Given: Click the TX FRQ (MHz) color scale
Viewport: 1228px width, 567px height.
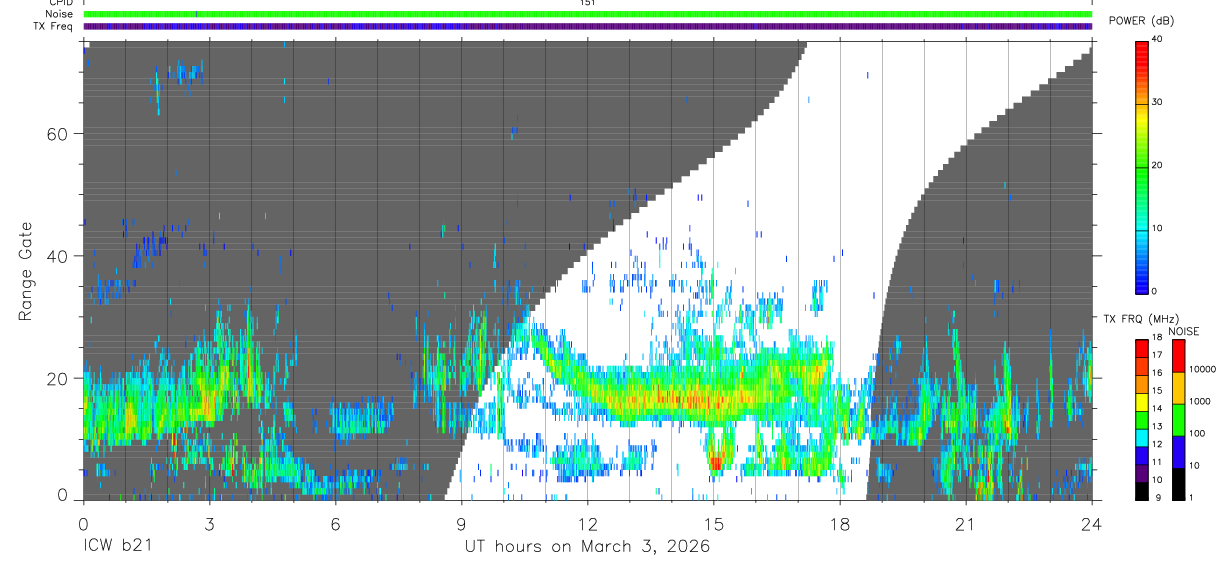Looking at the screenshot, I should click(x=1142, y=419).
